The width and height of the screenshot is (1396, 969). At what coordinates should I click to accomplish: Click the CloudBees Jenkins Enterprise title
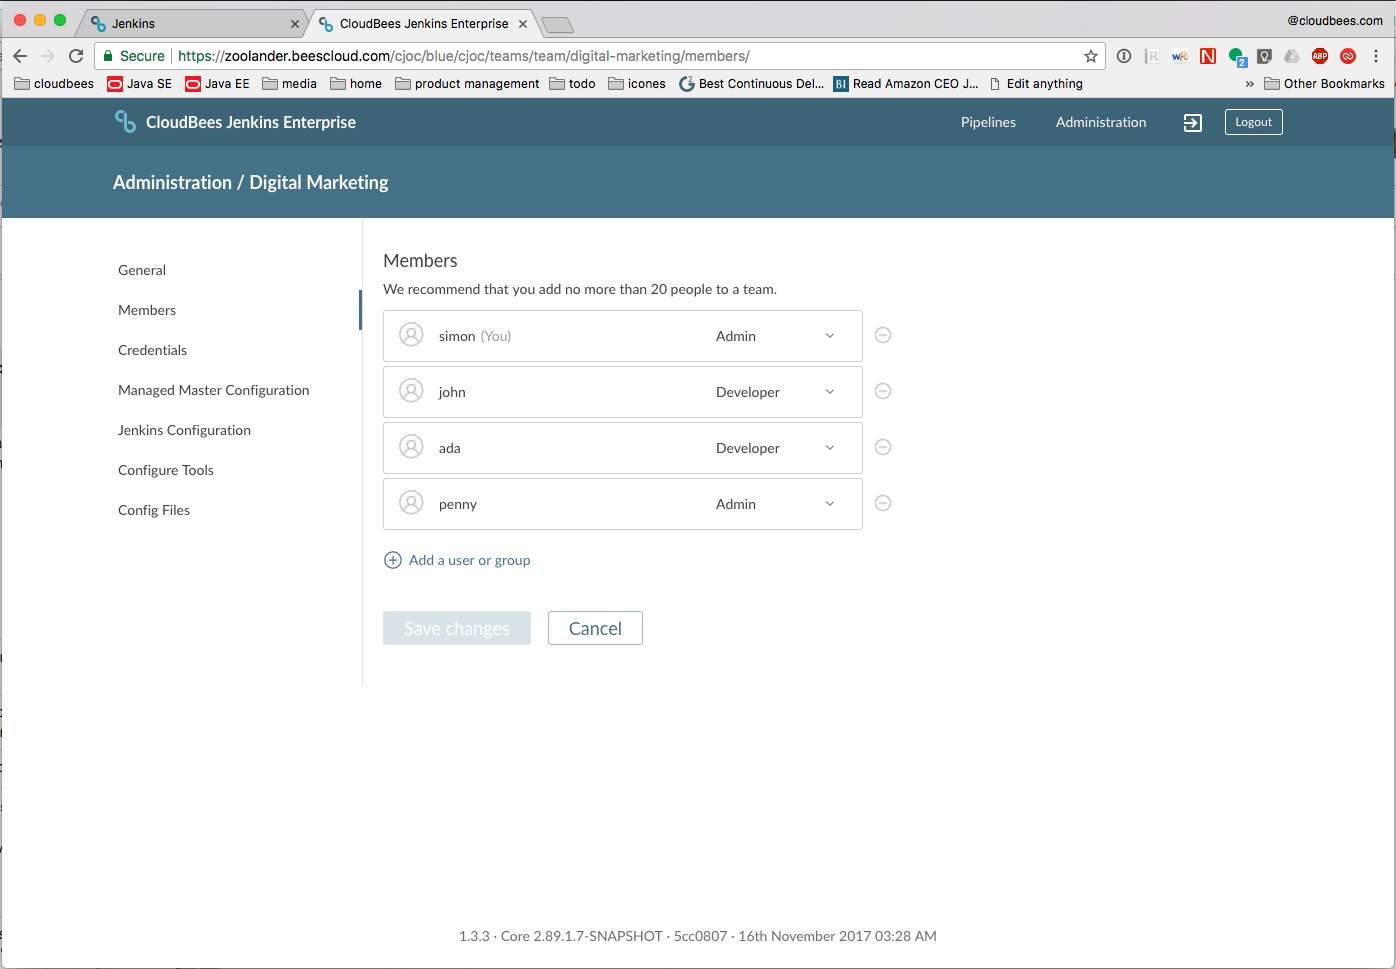(x=251, y=122)
